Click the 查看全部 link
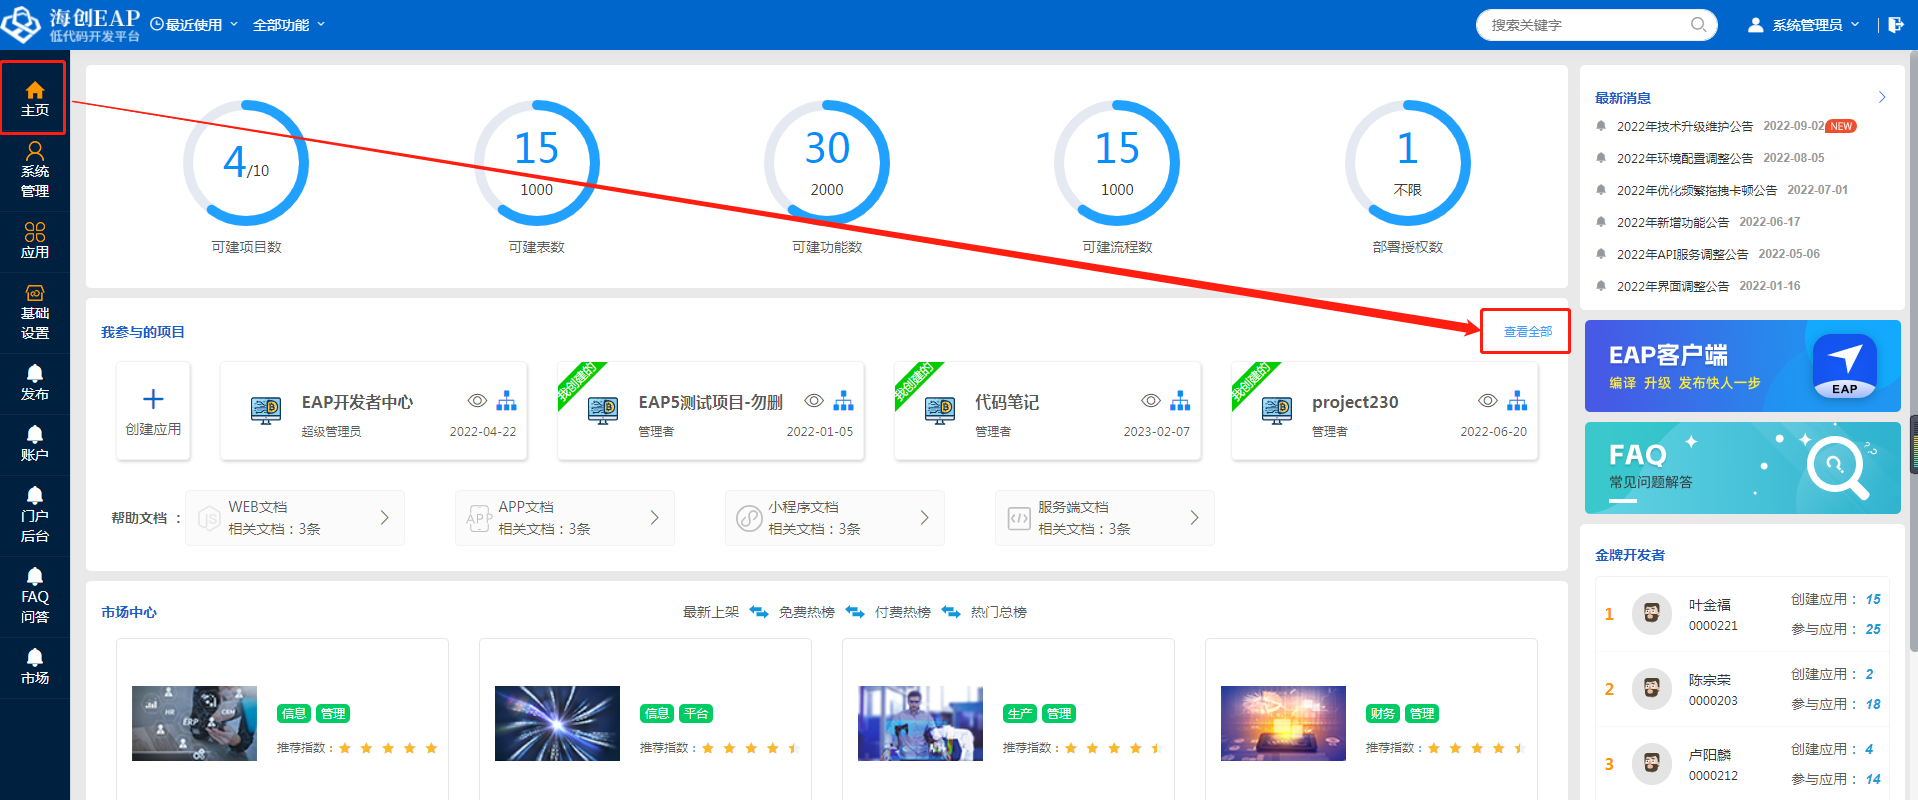Viewport: 1918px width, 800px height. [1527, 332]
